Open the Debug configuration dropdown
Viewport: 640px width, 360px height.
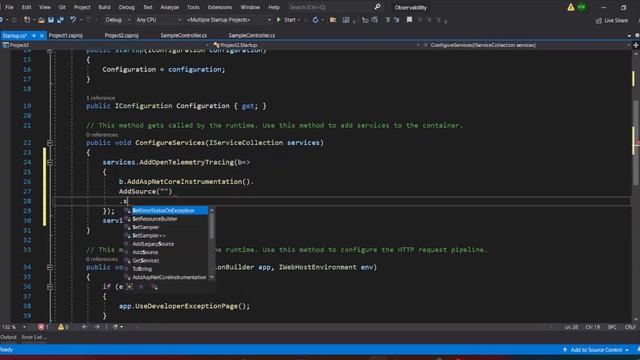click(x=117, y=20)
